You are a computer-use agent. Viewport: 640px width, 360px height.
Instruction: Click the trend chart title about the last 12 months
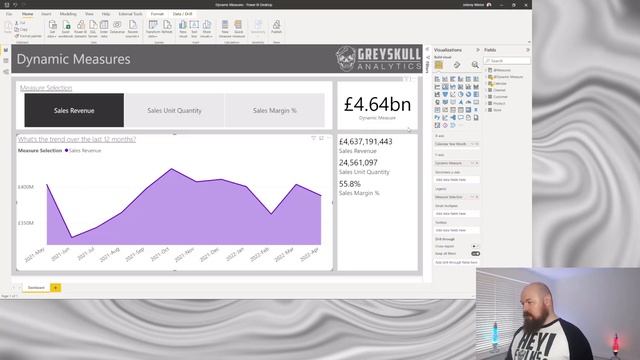point(77,139)
